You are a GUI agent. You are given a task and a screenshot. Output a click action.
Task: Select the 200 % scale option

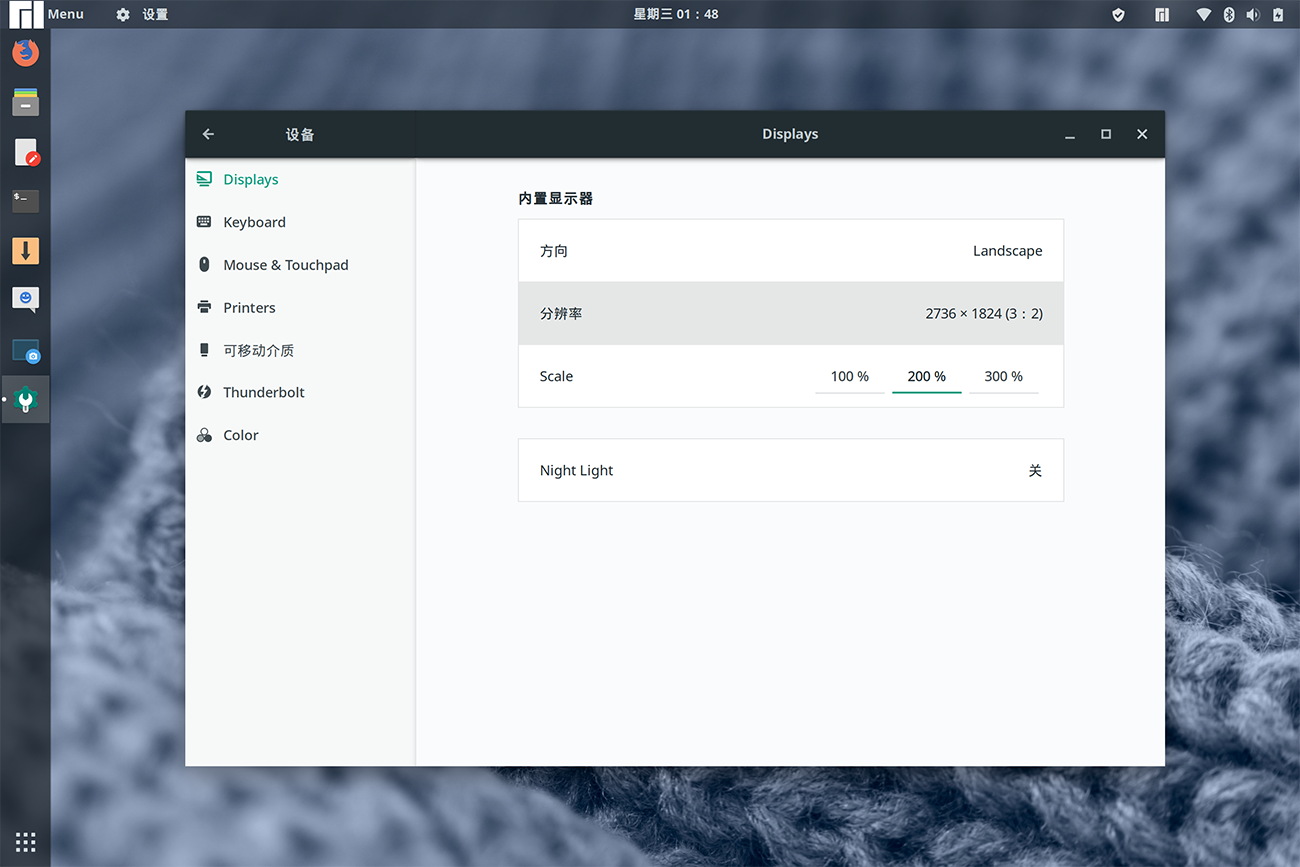coord(926,377)
